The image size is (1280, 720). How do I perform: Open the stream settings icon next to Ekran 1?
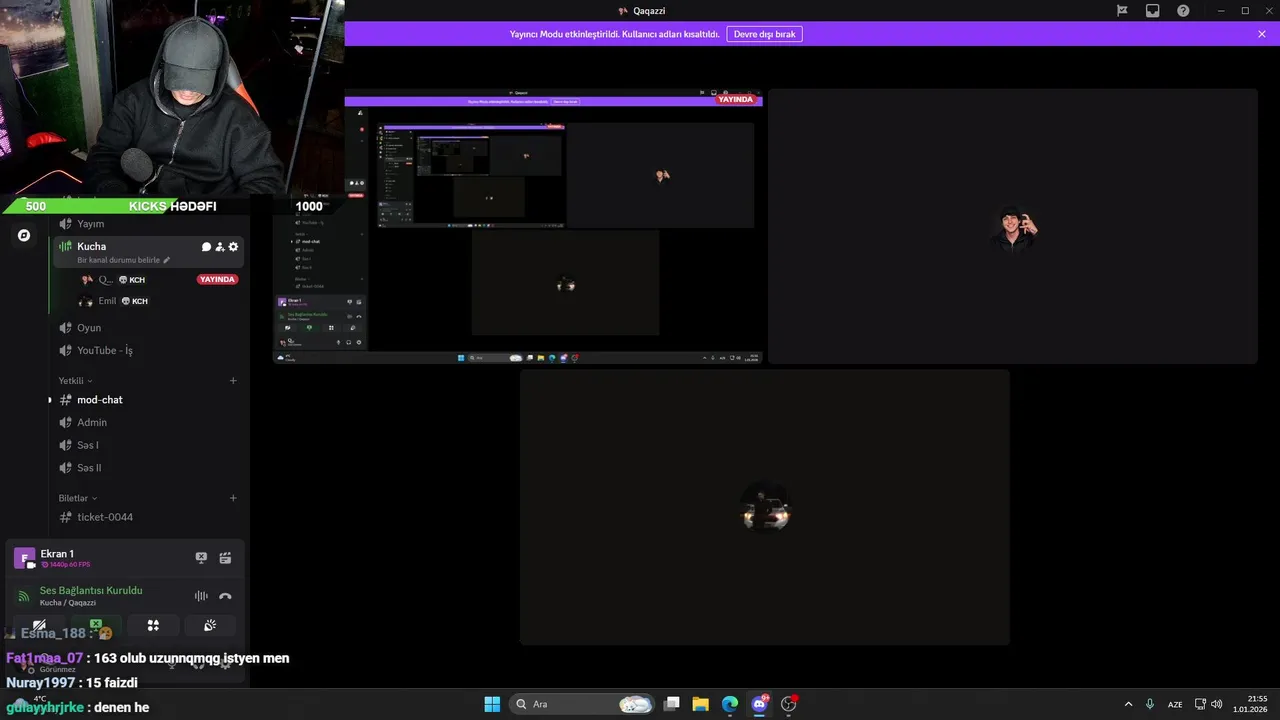[225, 558]
